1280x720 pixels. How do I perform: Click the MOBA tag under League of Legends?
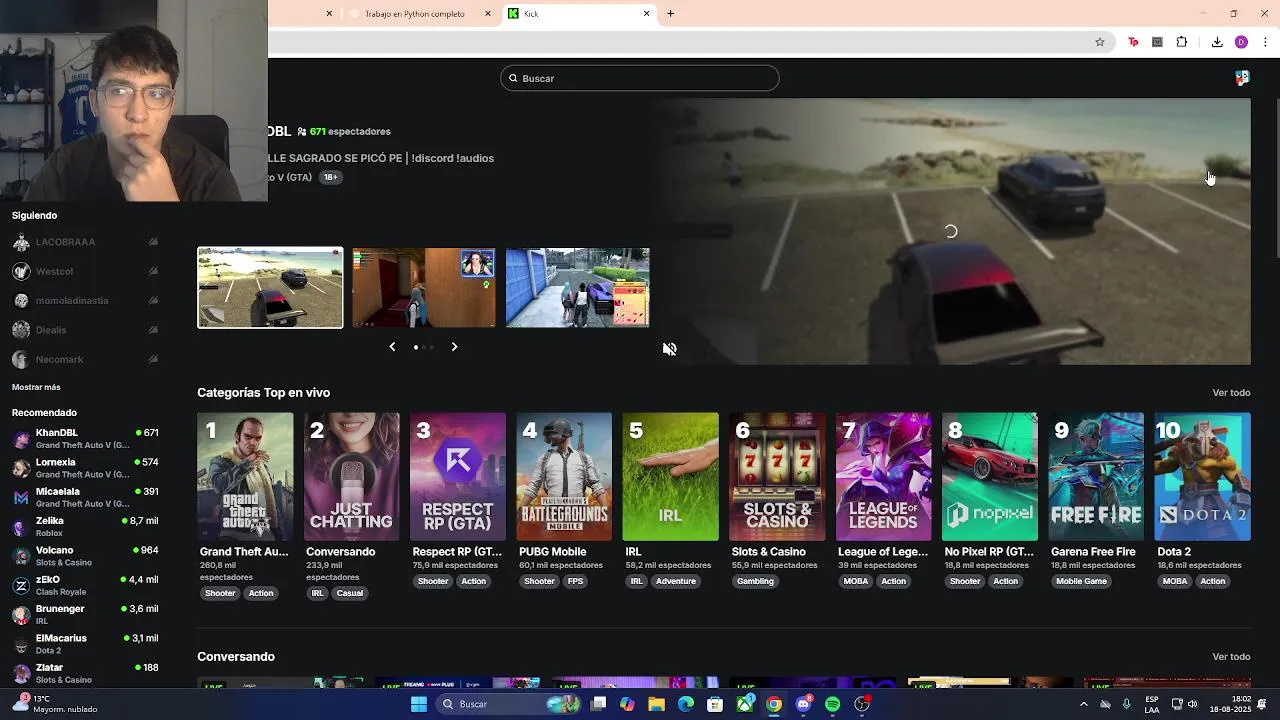[x=856, y=581]
